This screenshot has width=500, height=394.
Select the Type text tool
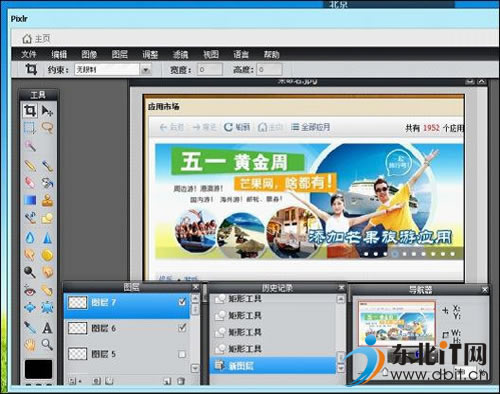point(47,328)
